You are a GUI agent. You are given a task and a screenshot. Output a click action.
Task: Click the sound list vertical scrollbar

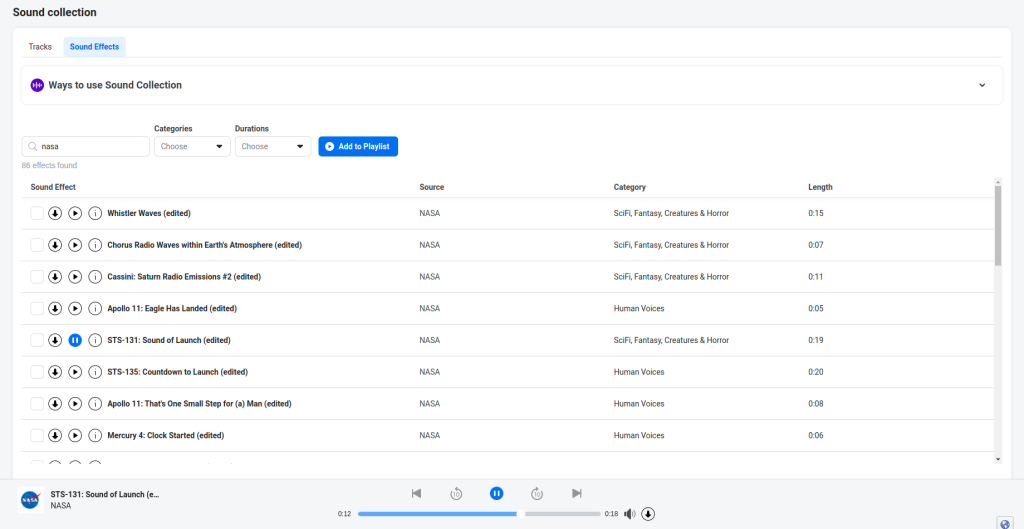998,225
